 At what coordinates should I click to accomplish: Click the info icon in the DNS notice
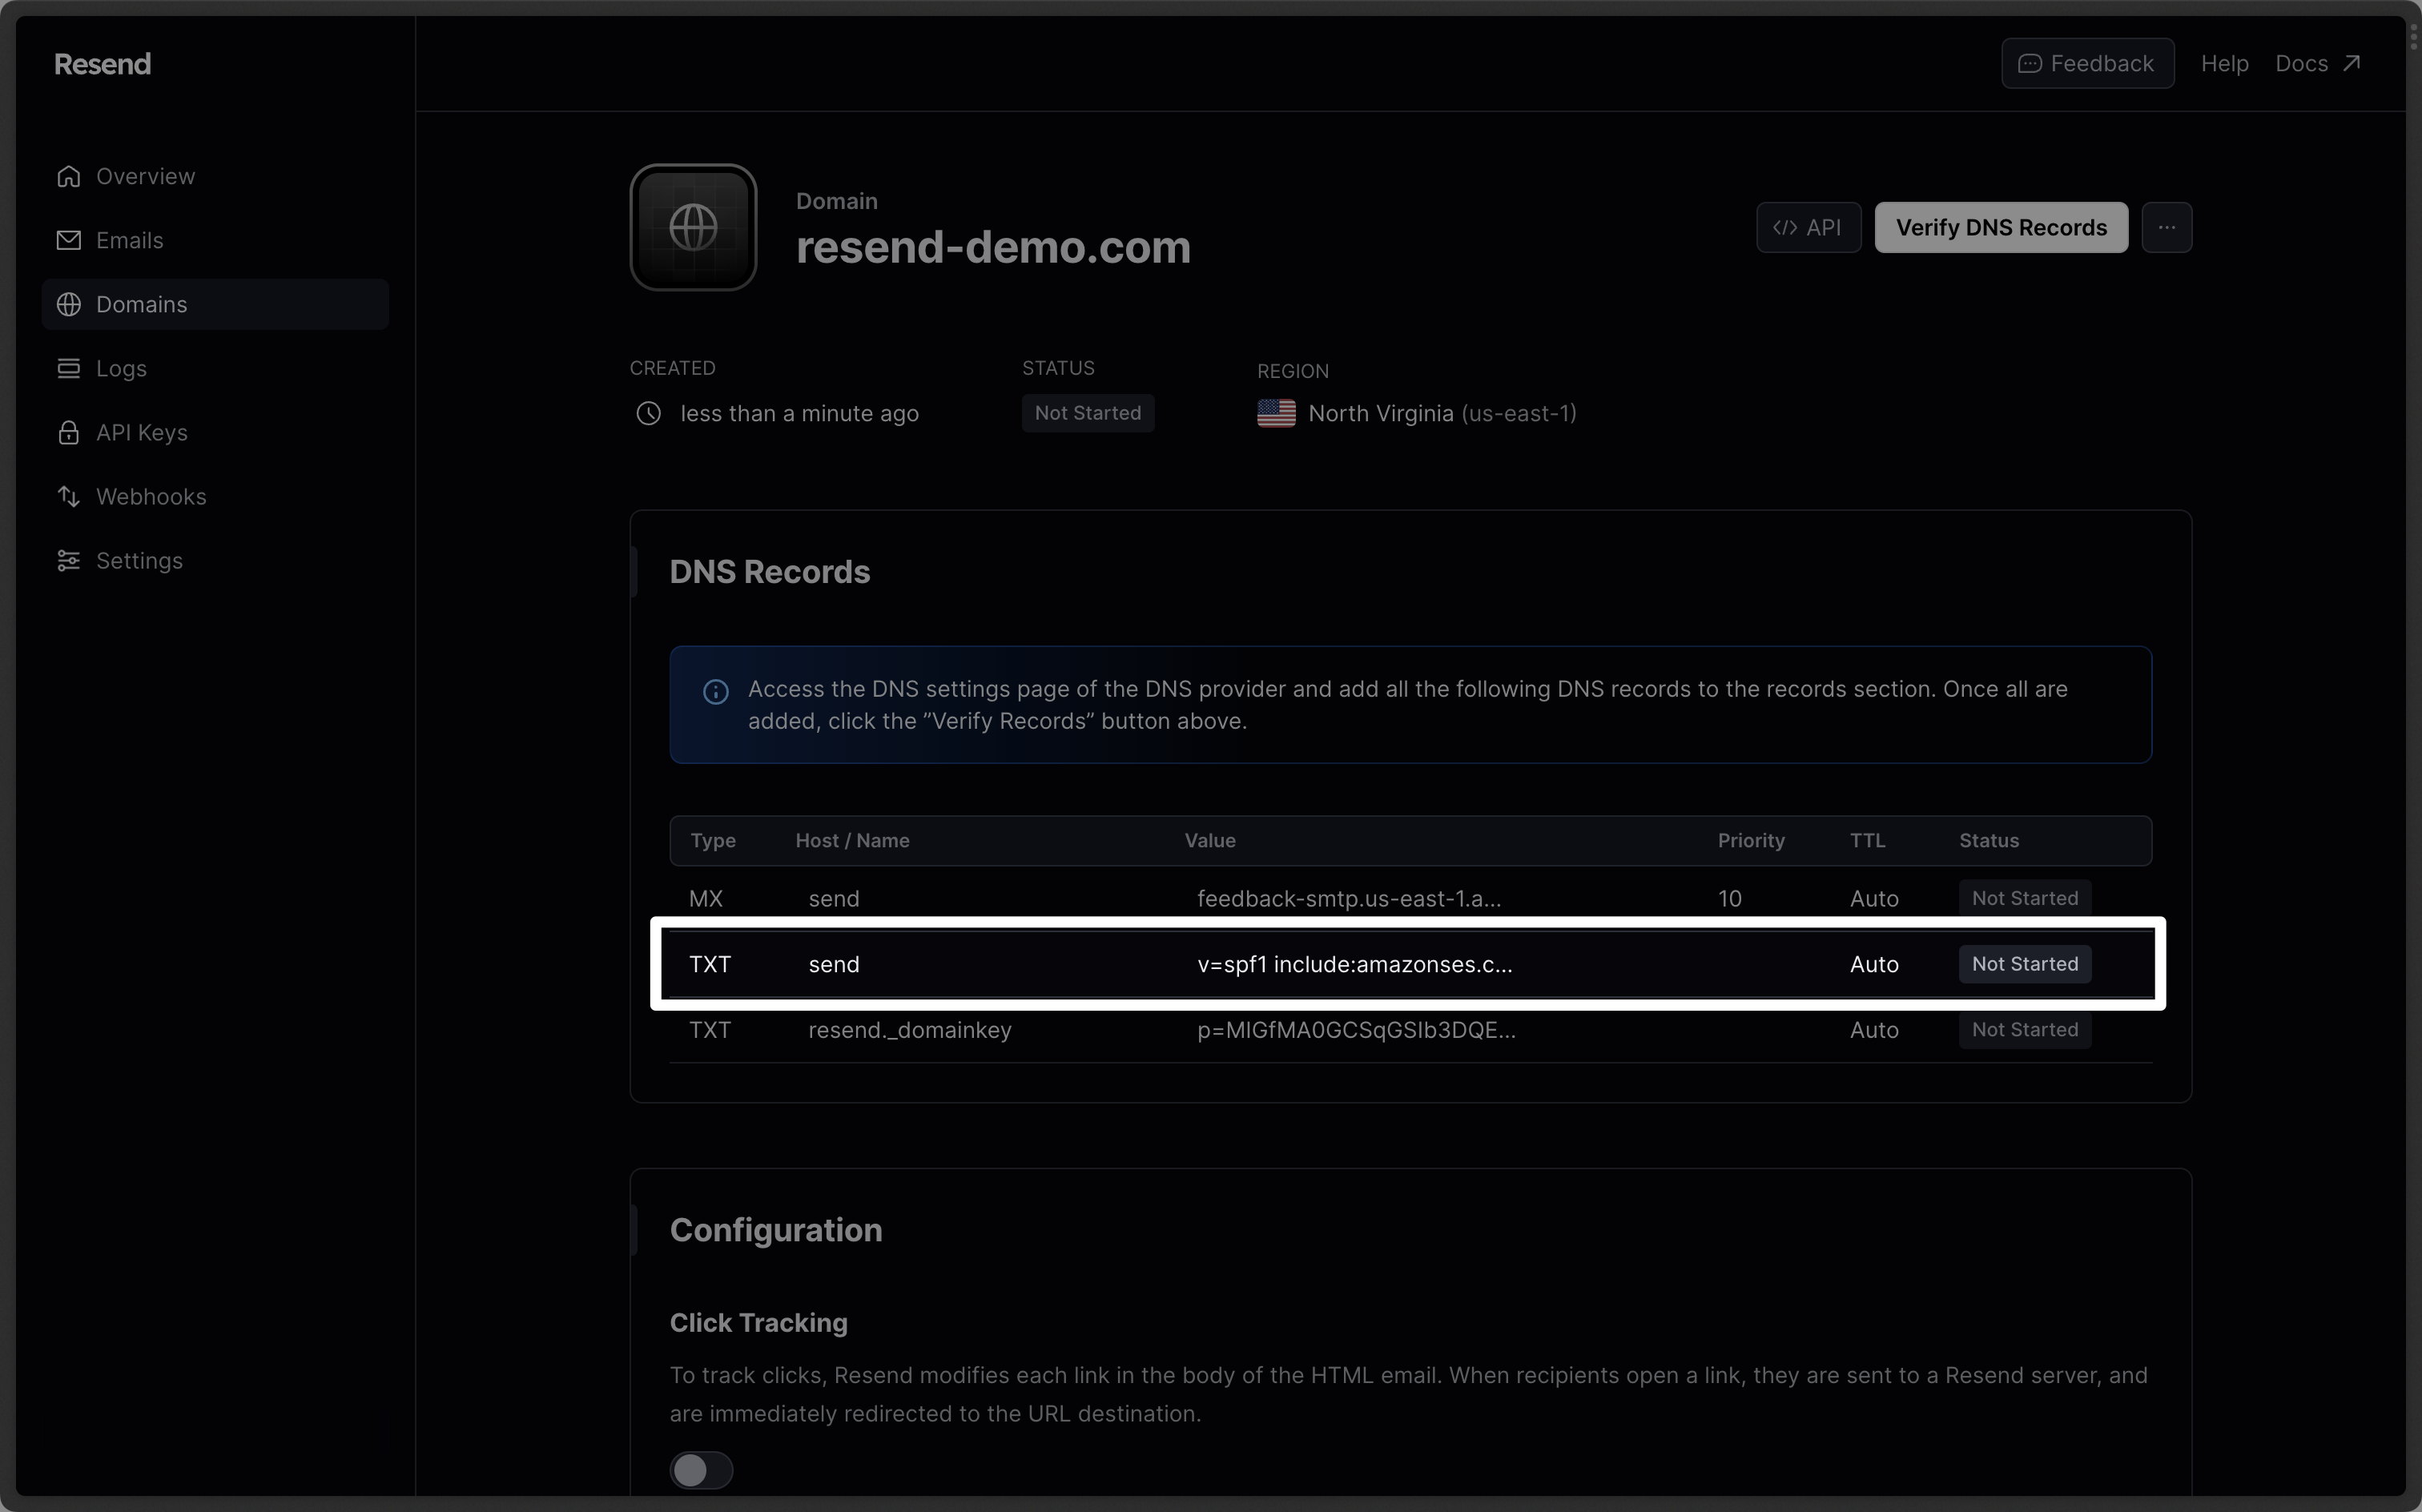pyautogui.click(x=715, y=691)
